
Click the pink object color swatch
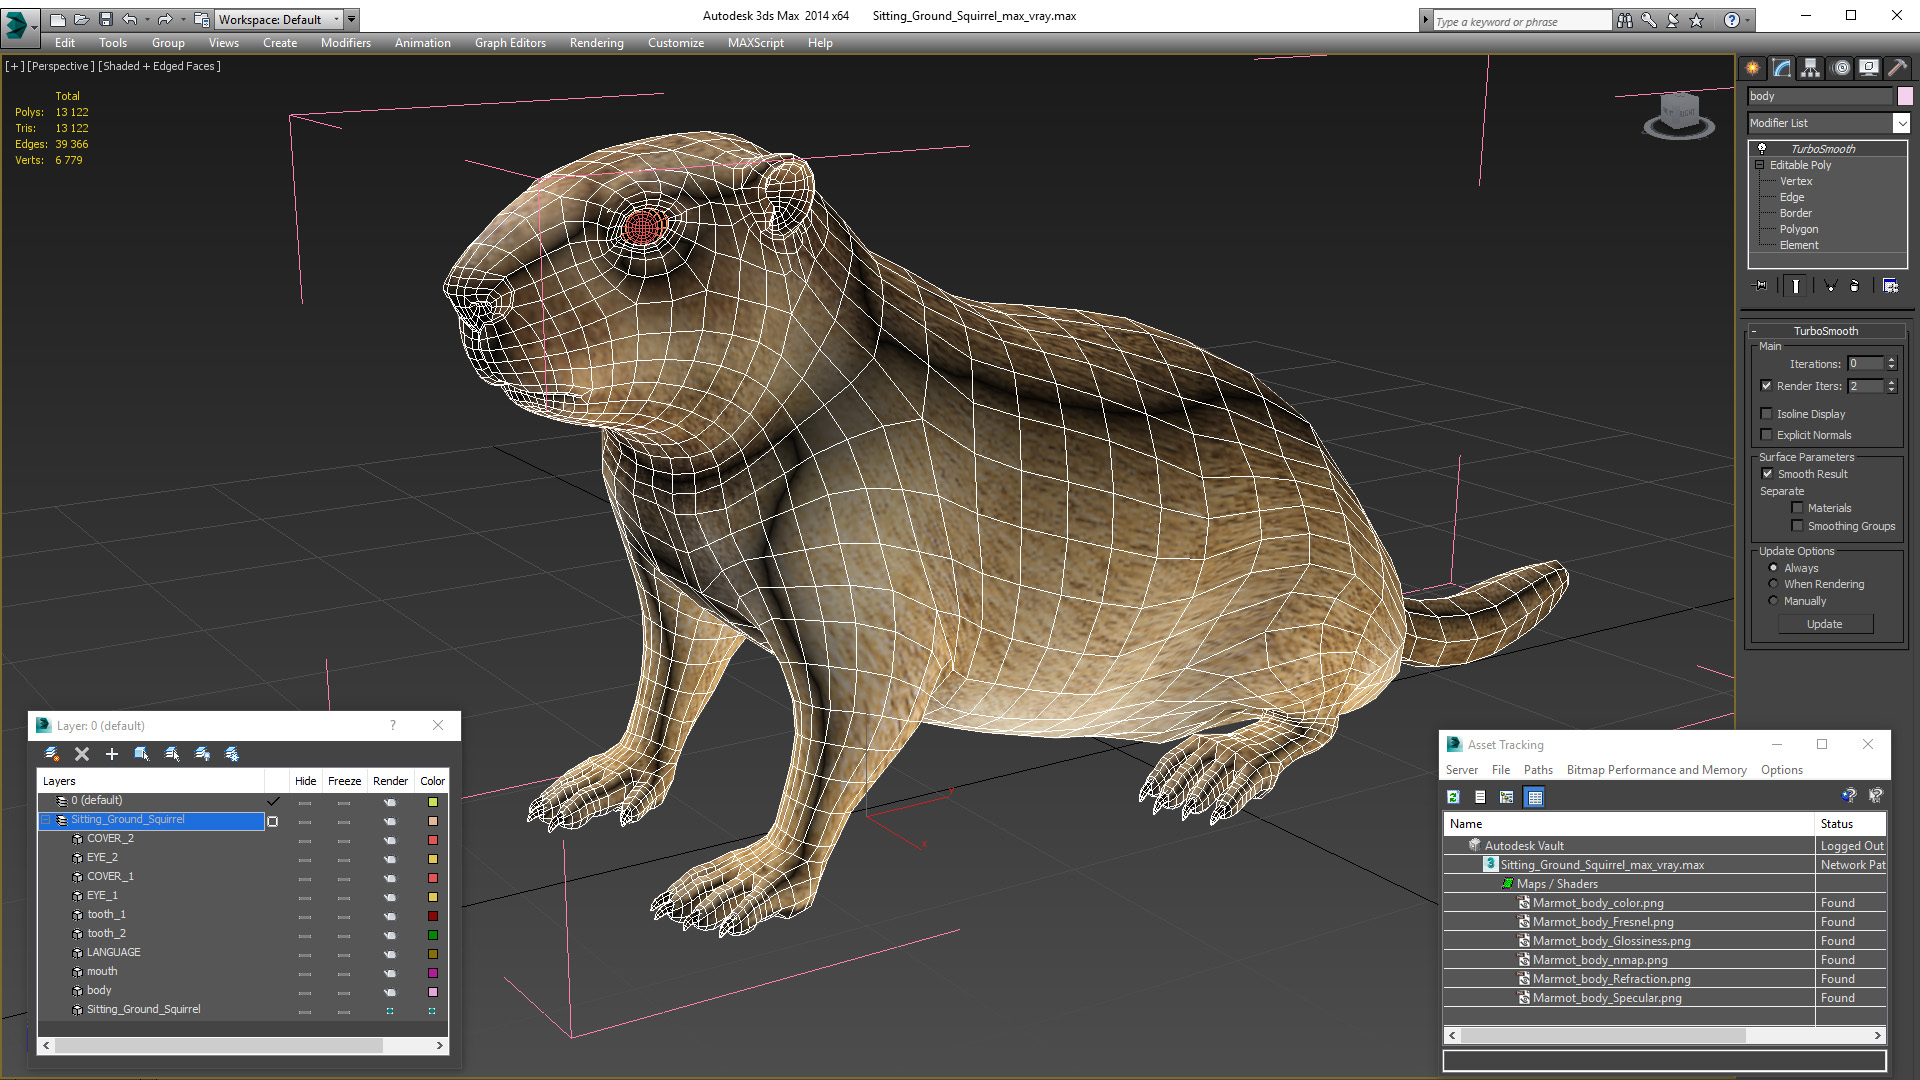pos(1905,96)
